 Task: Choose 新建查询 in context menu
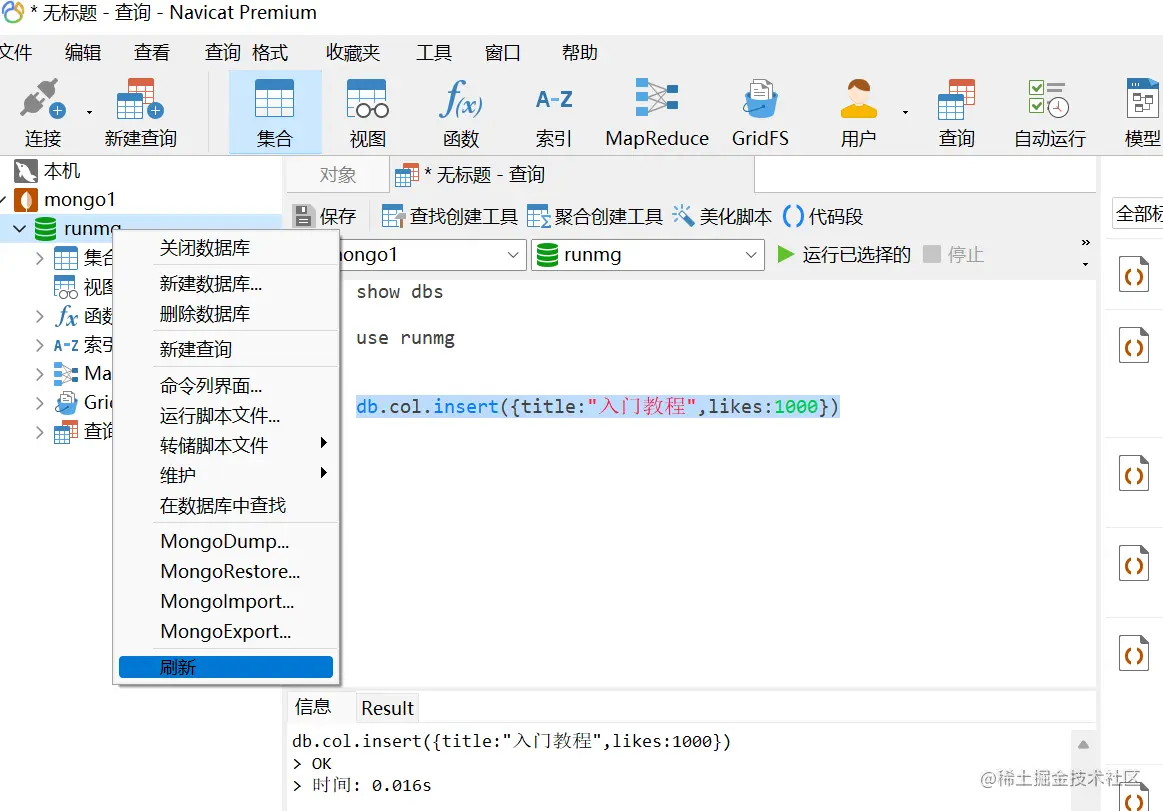(x=227, y=349)
